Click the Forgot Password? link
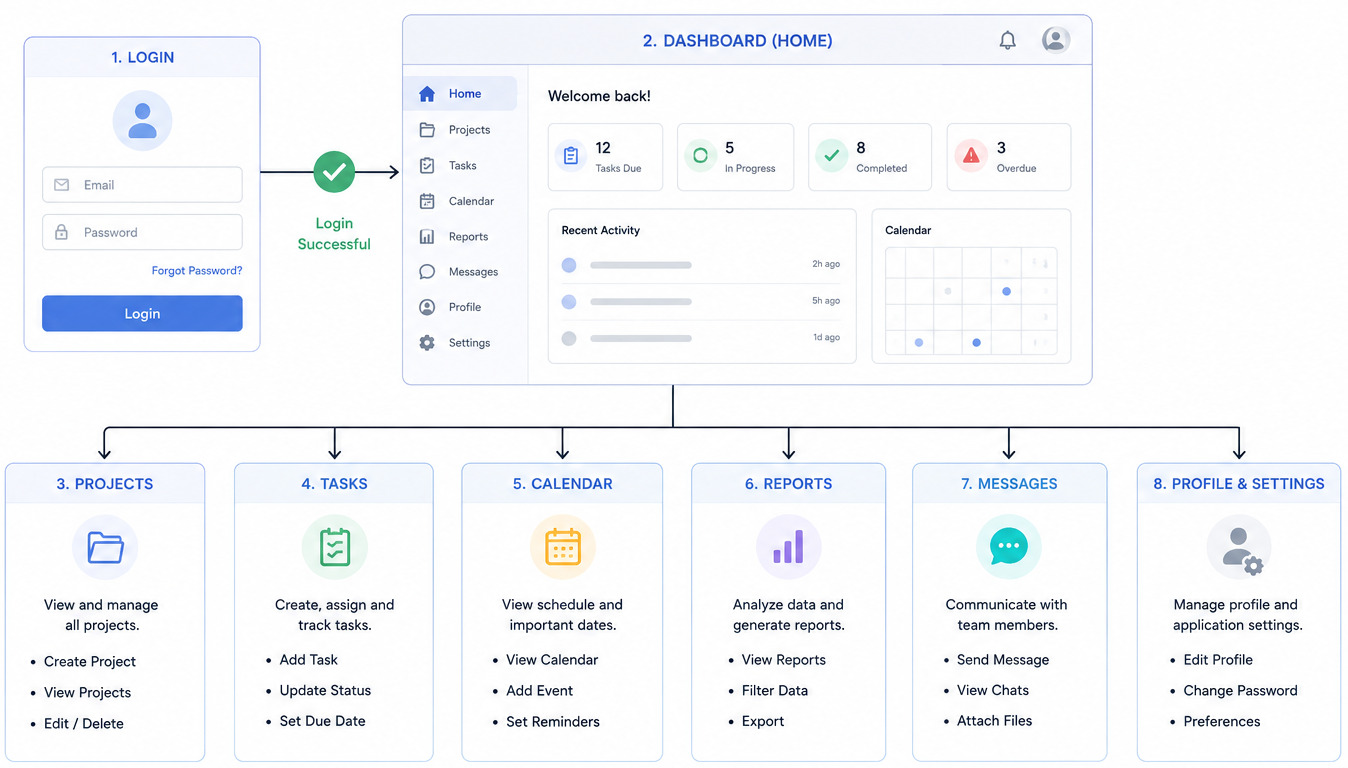The image size is (1348, 768). 197,271
